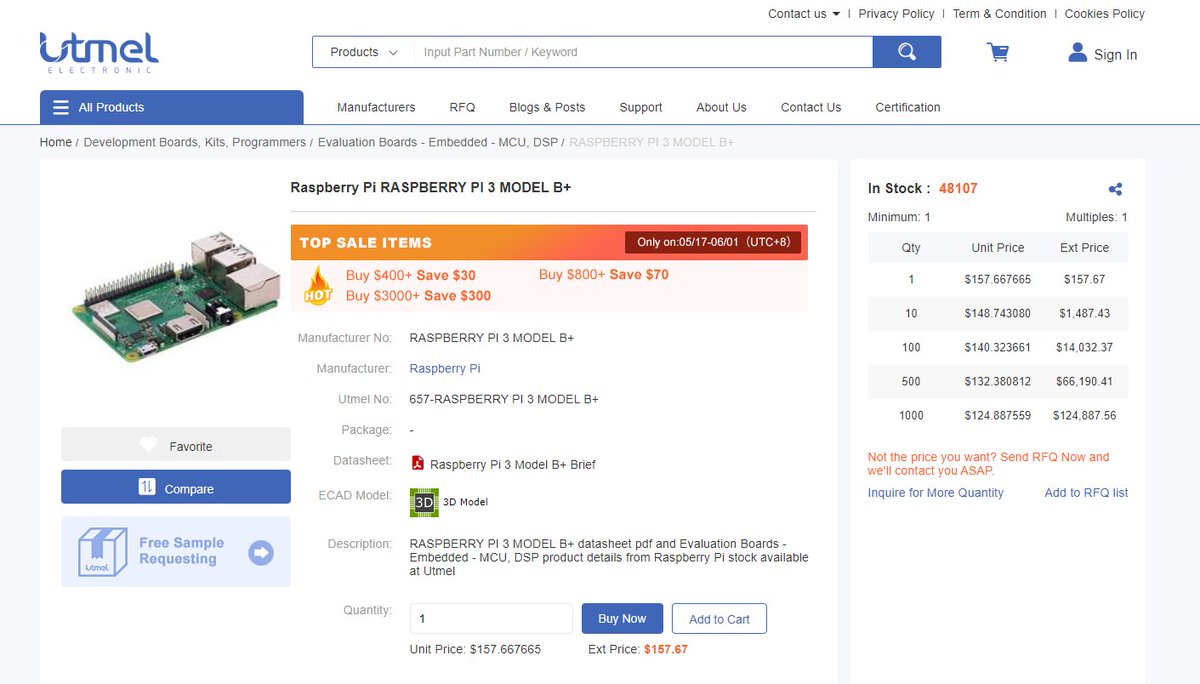
Task: Click the magnifier search button
Action: pyautogui.click(x=907, y=52)
